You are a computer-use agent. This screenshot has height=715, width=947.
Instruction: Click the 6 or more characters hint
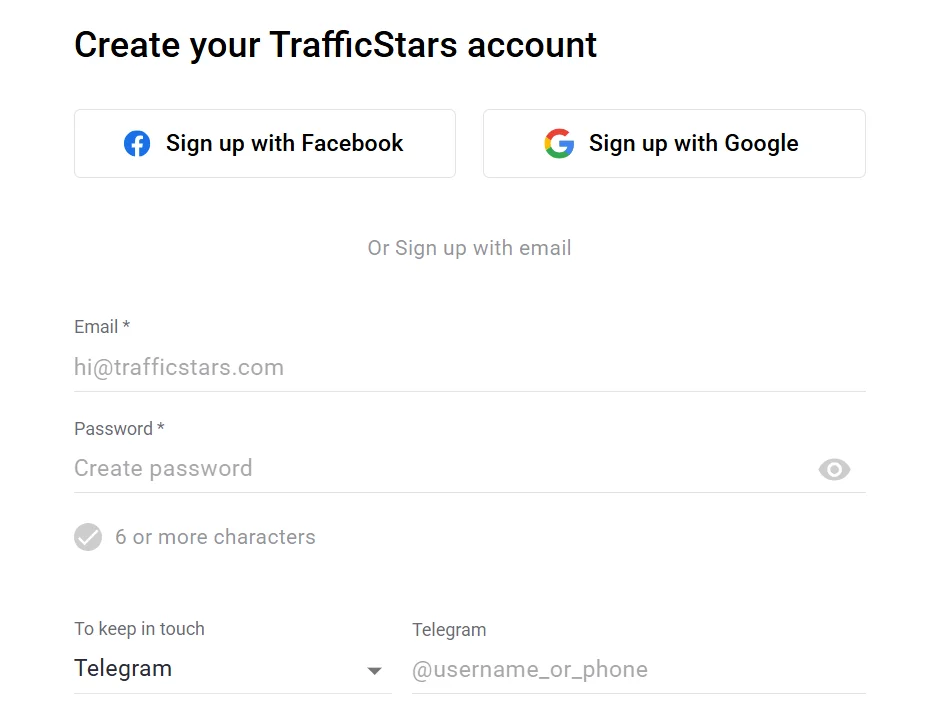pos(215,537)
